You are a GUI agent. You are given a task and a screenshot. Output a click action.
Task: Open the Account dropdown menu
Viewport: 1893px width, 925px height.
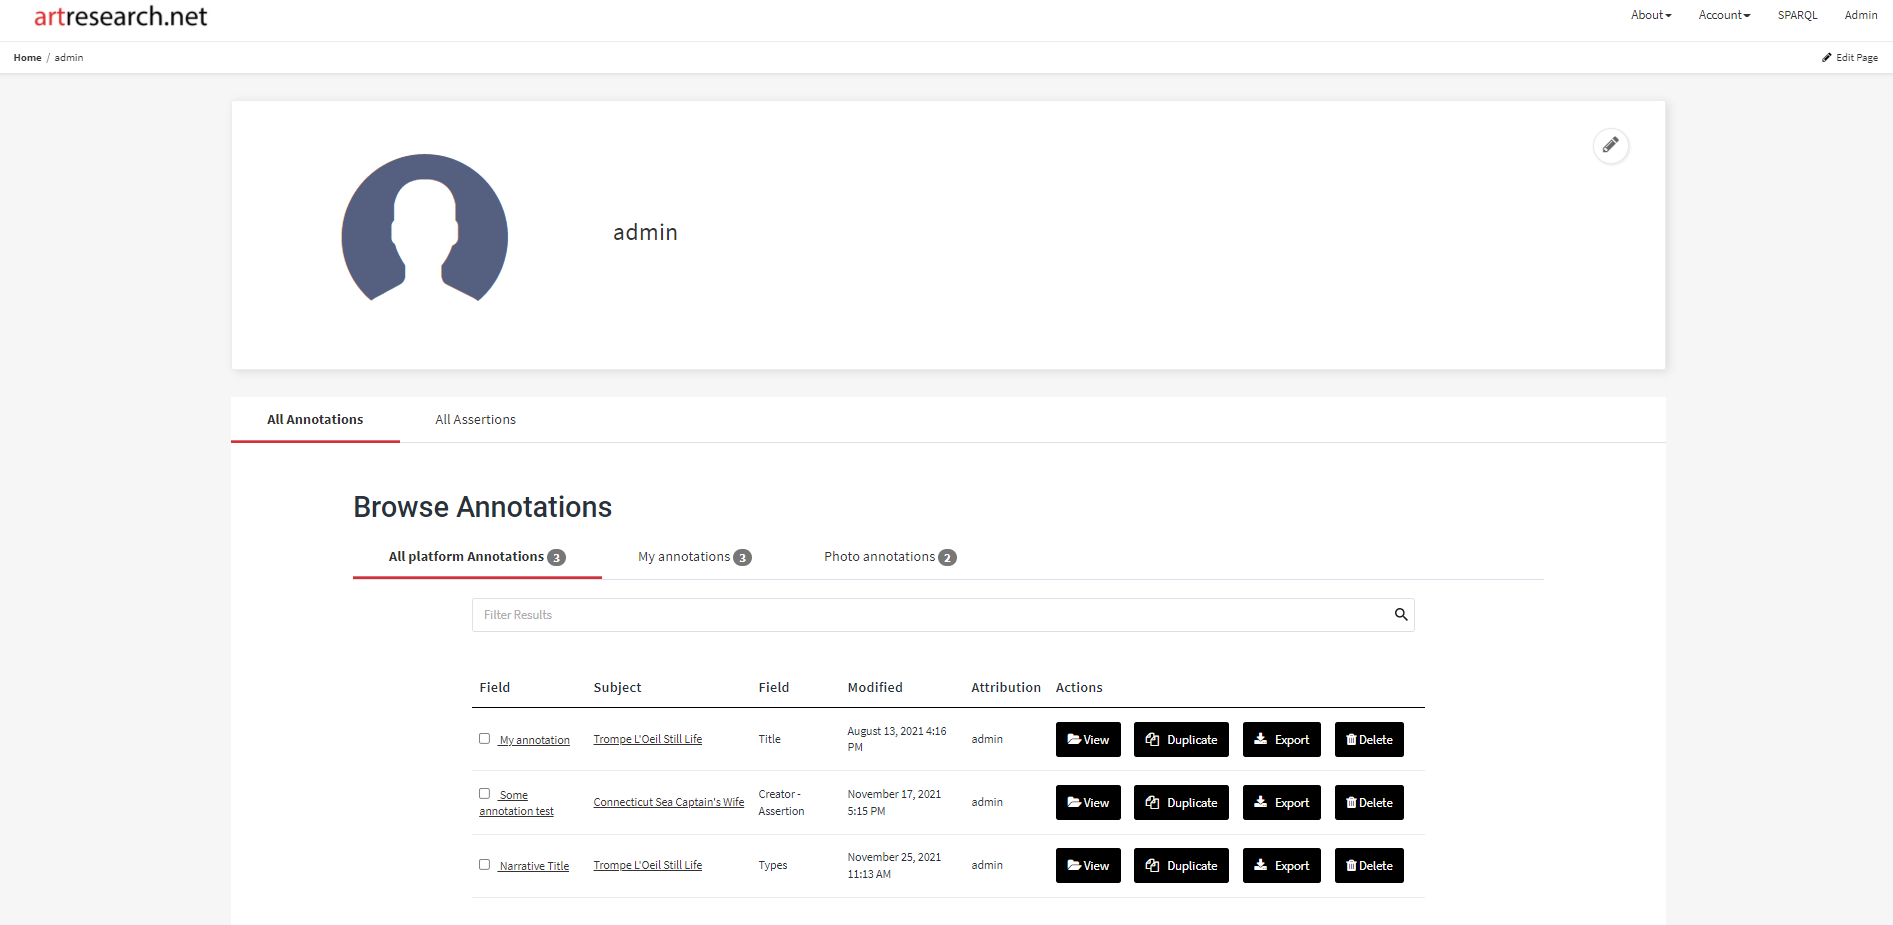(1724, 15)
